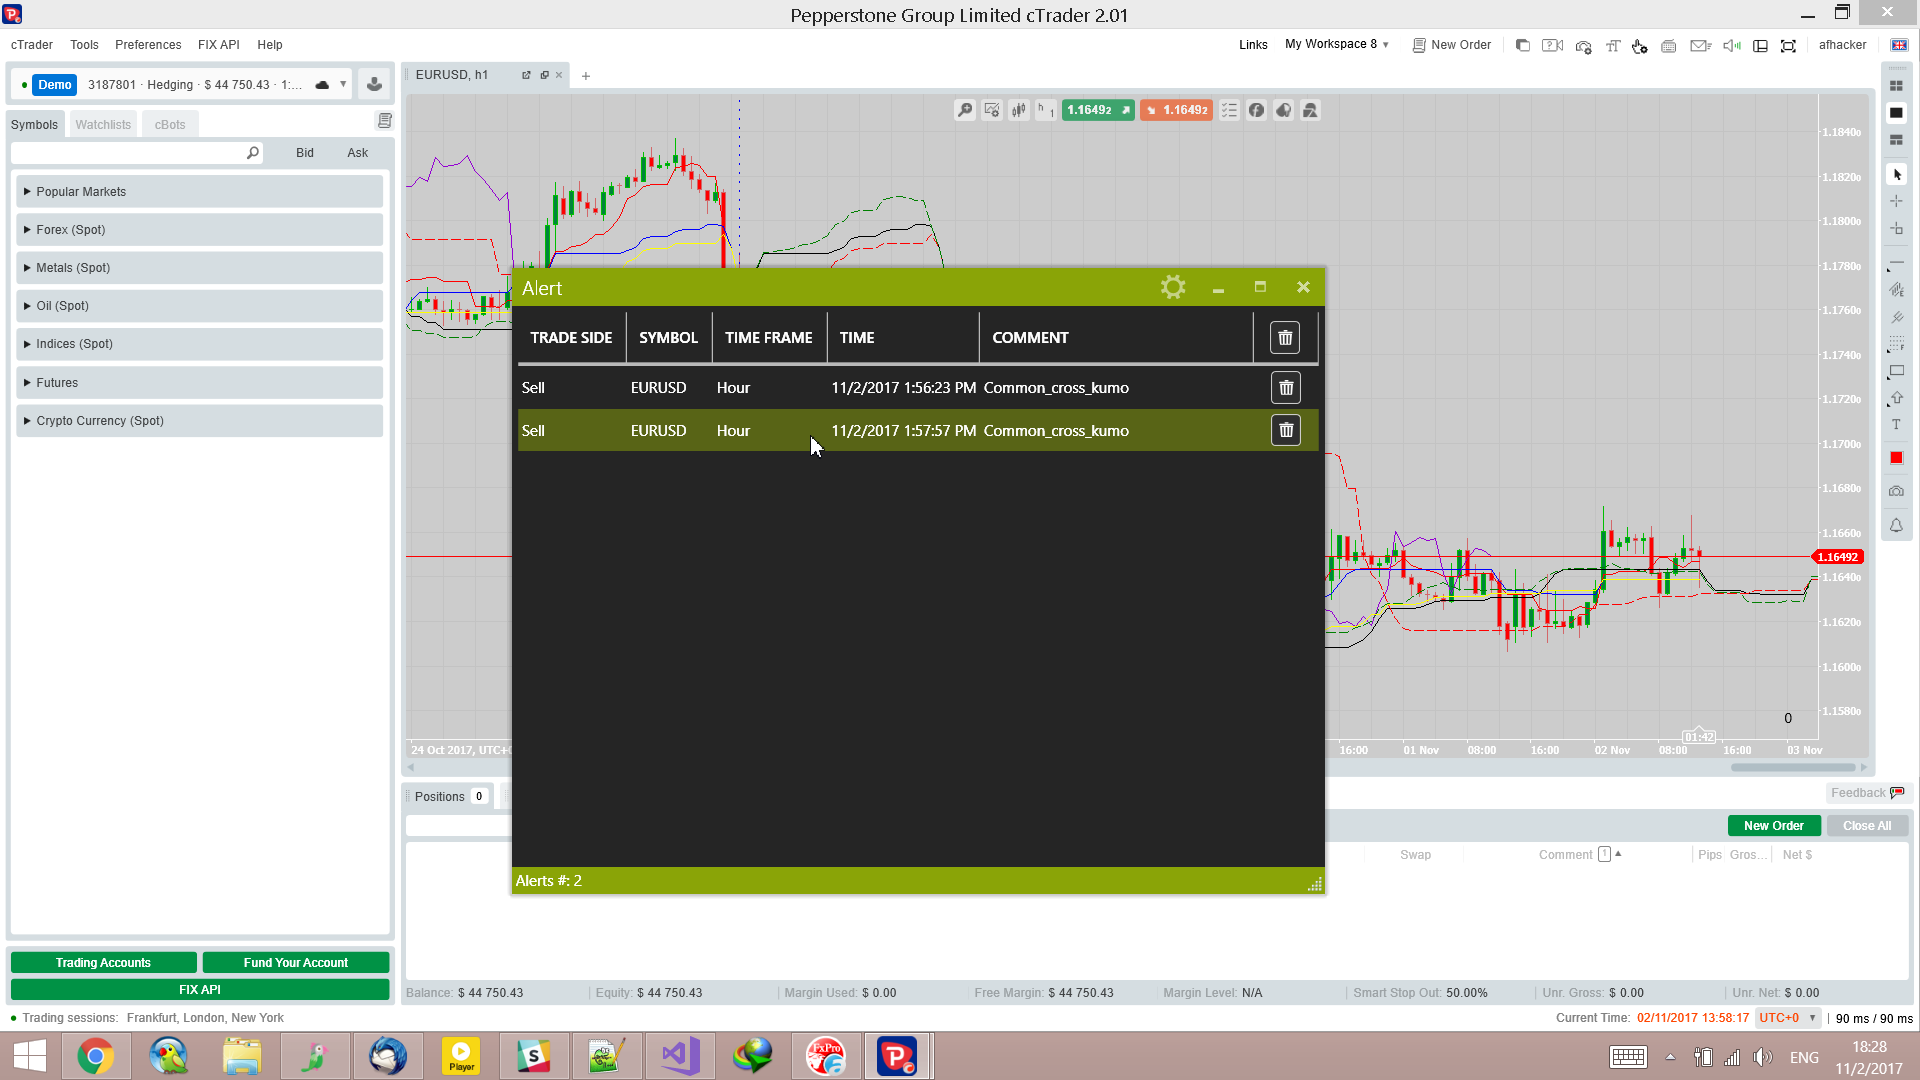Open indicators via the f icon
The image size is (1920, 1080).
pyautogui.click(x=1256, y=110)
